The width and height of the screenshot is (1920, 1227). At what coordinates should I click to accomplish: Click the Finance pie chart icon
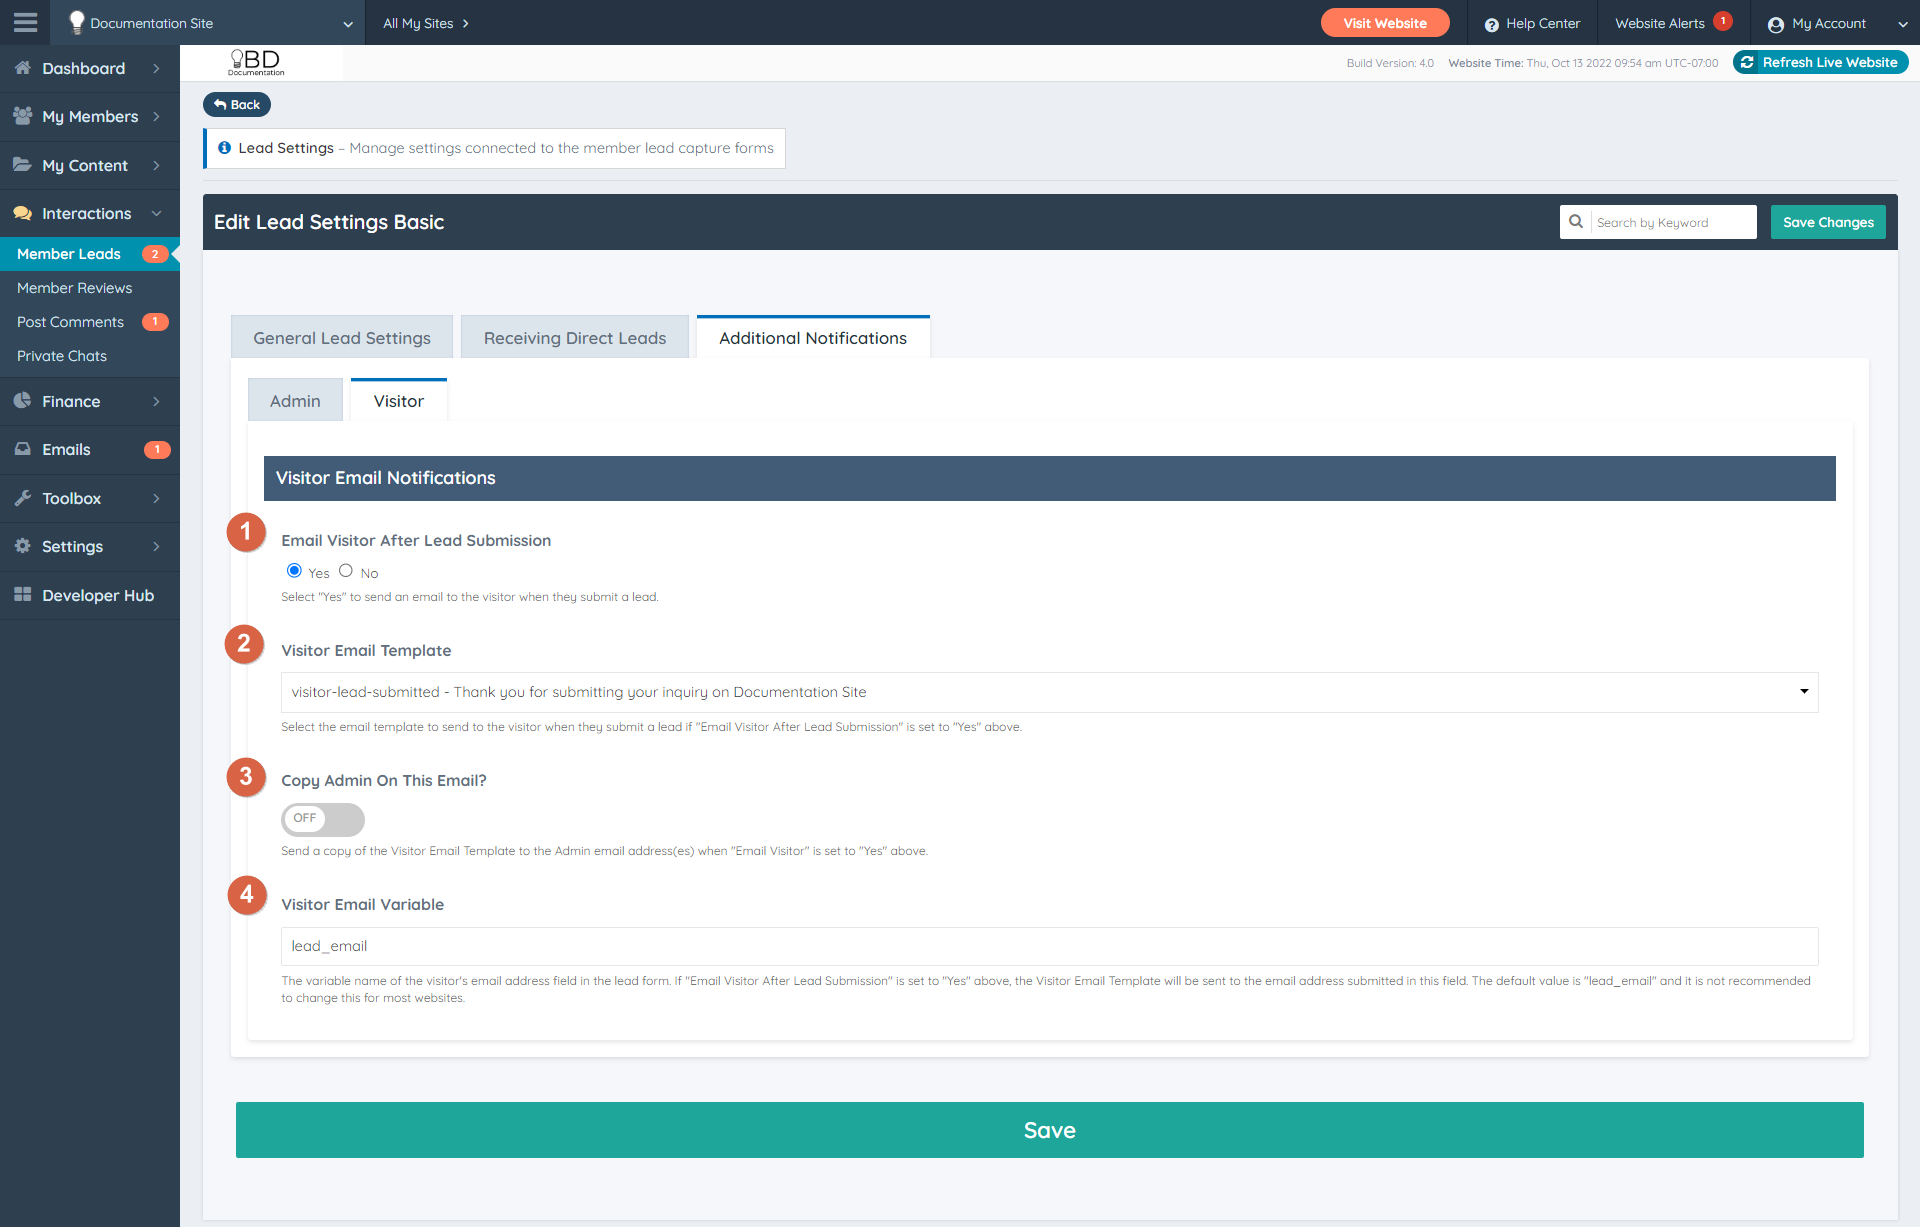pos(22,401)
